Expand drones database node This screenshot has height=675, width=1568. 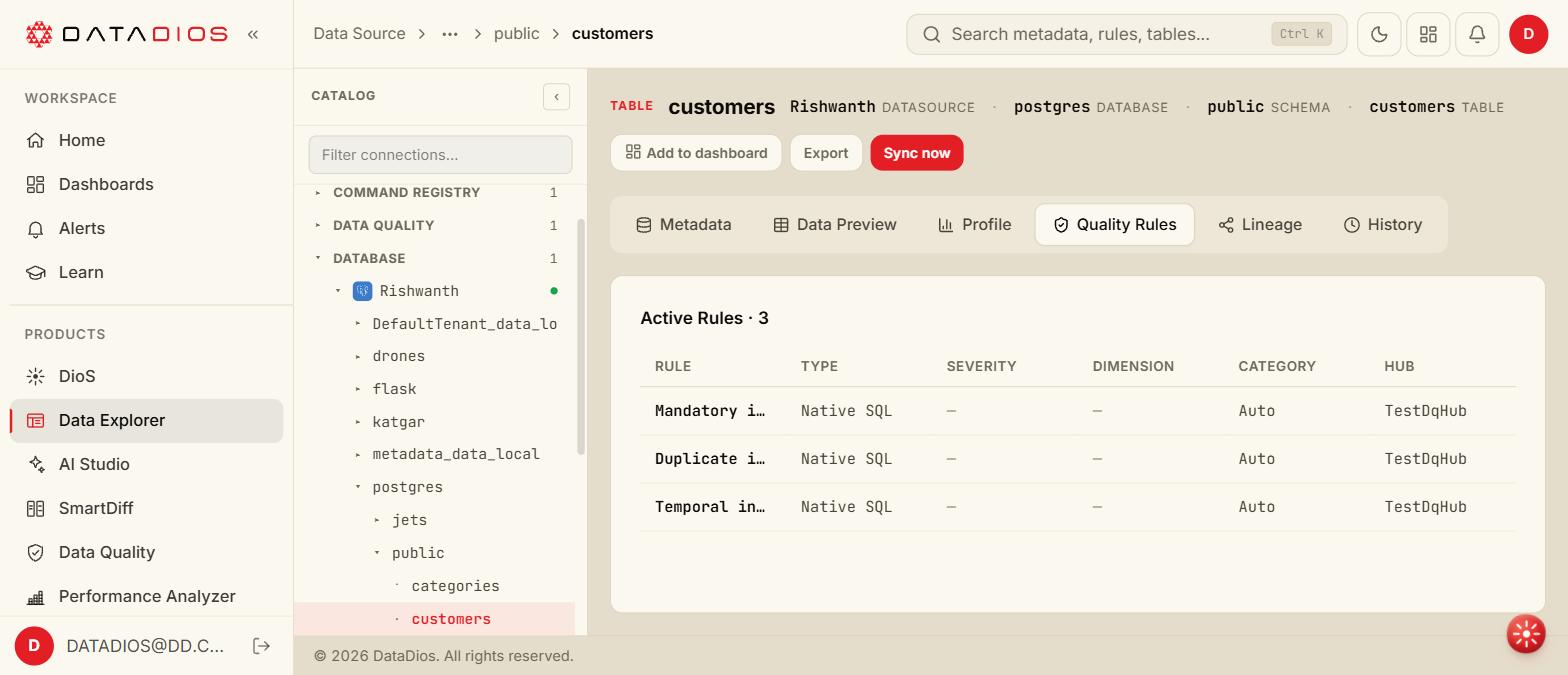coord(358,356)
